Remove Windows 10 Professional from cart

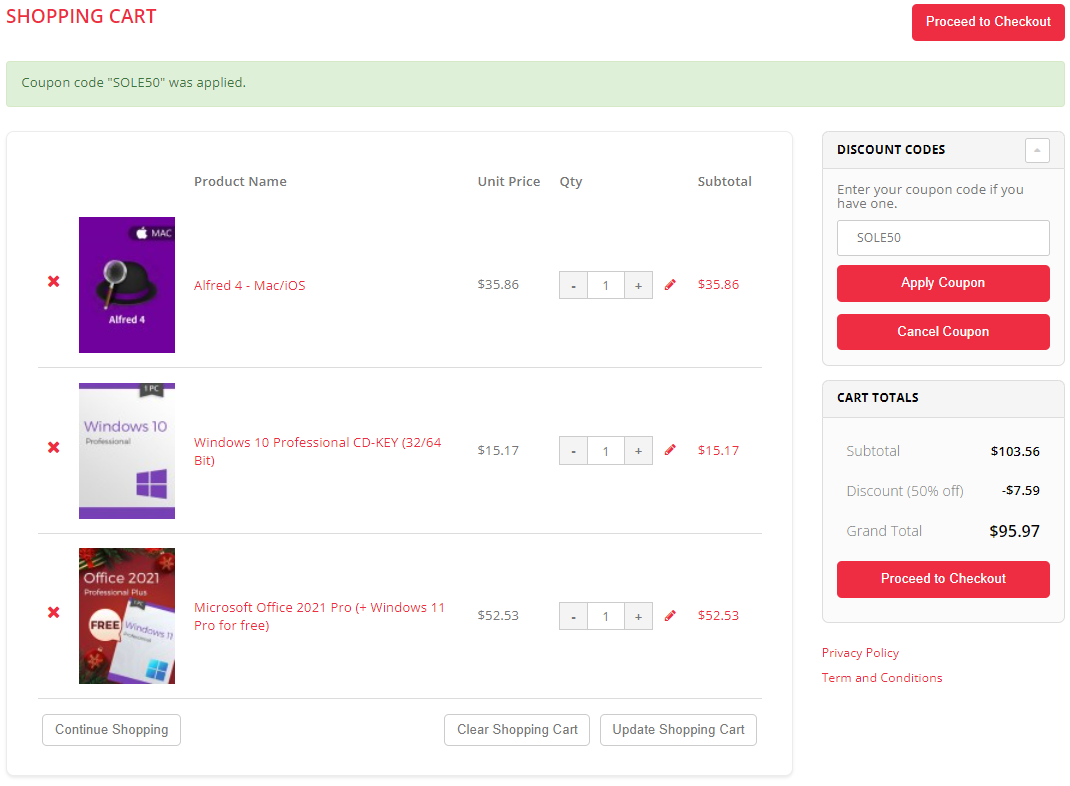pyautogui.click(x=53, y=447)
